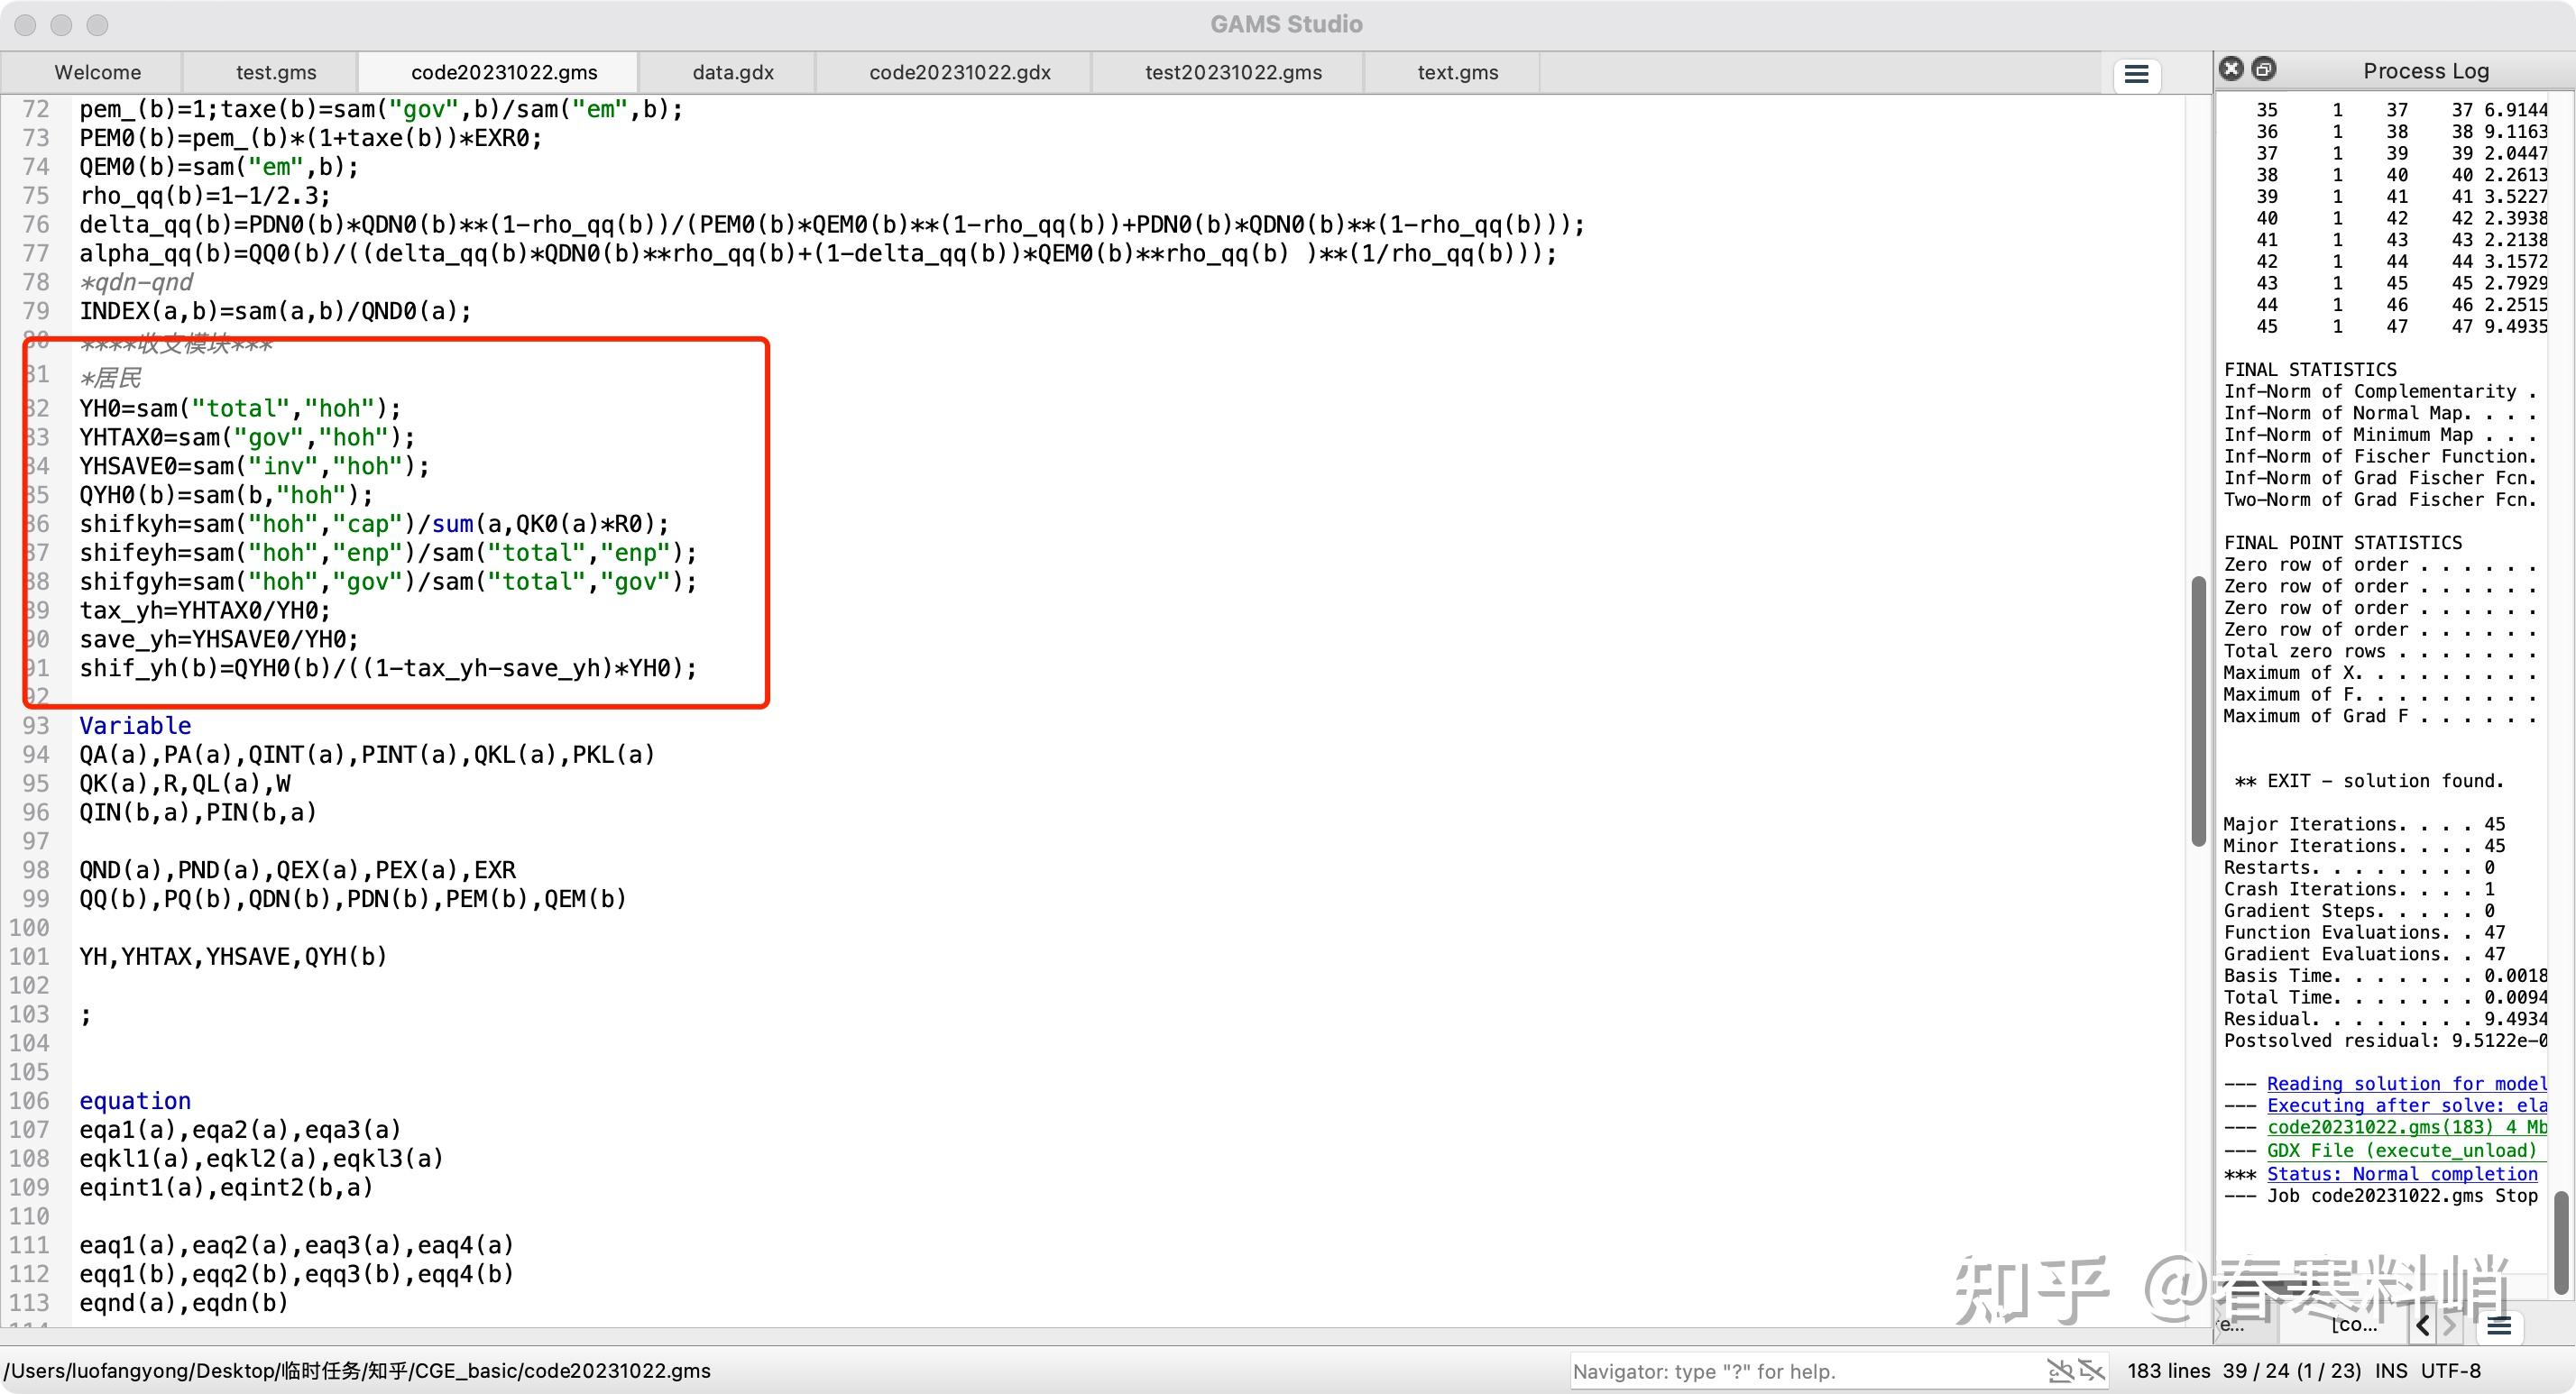Open the log tabs hamburger menu
Image resolution: width=2576 pixels, height=1394 pixels.
[x=2499, y=1326]
